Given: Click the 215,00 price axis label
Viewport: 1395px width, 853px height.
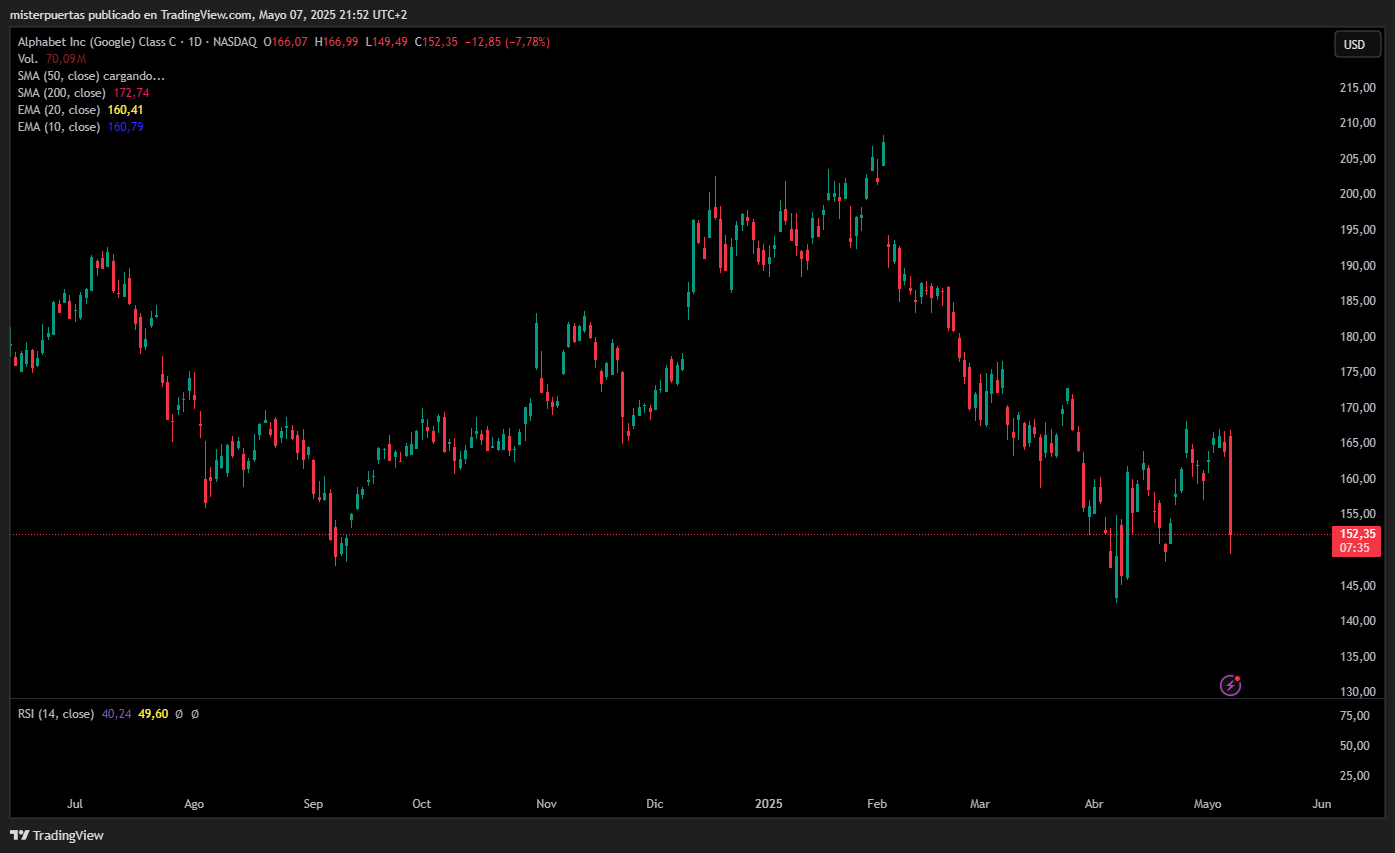Looking at the screenshot, I should pyautogui.click(x=1357, y=88).
